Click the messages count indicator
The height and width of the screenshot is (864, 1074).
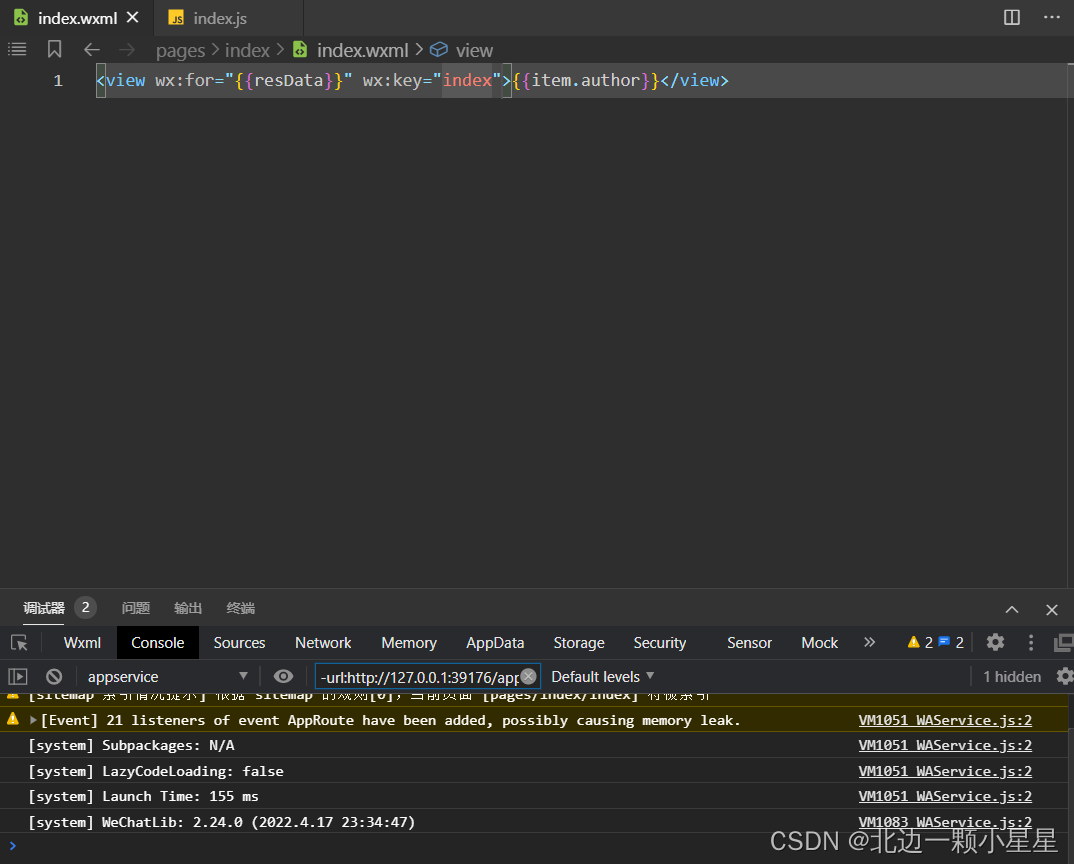tap(951, 643)
